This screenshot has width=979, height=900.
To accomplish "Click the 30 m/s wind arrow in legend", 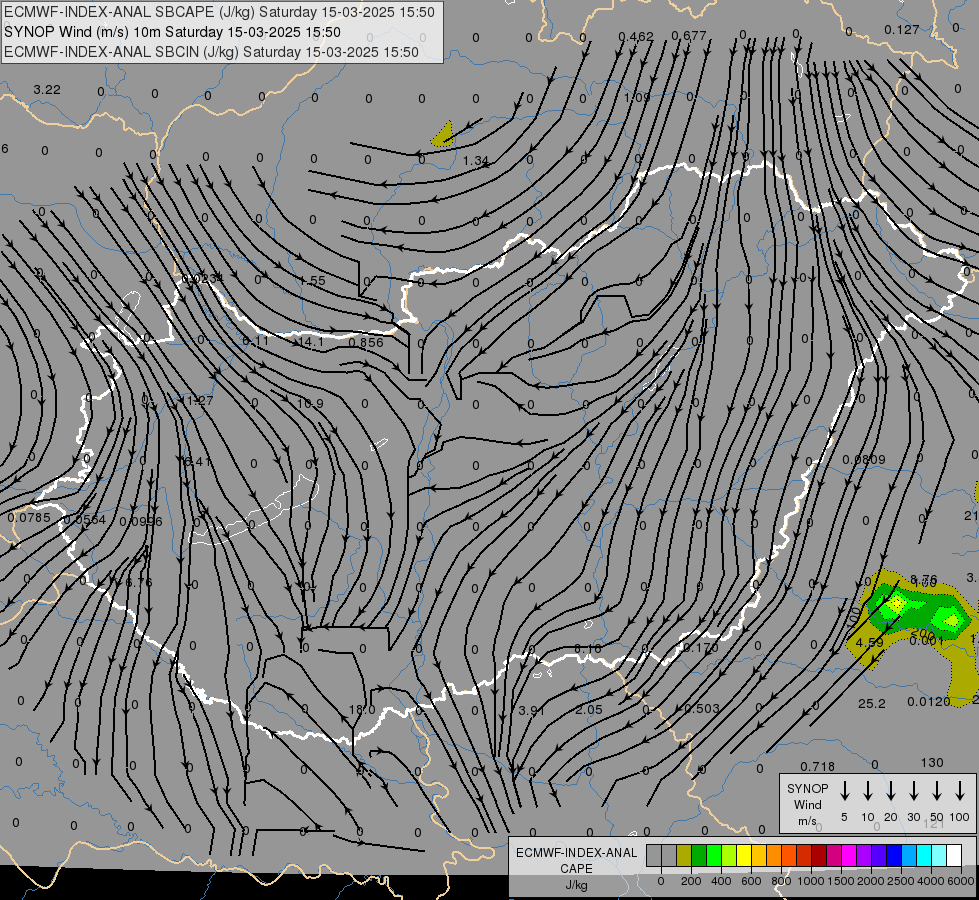I will (x=914, y=791).
